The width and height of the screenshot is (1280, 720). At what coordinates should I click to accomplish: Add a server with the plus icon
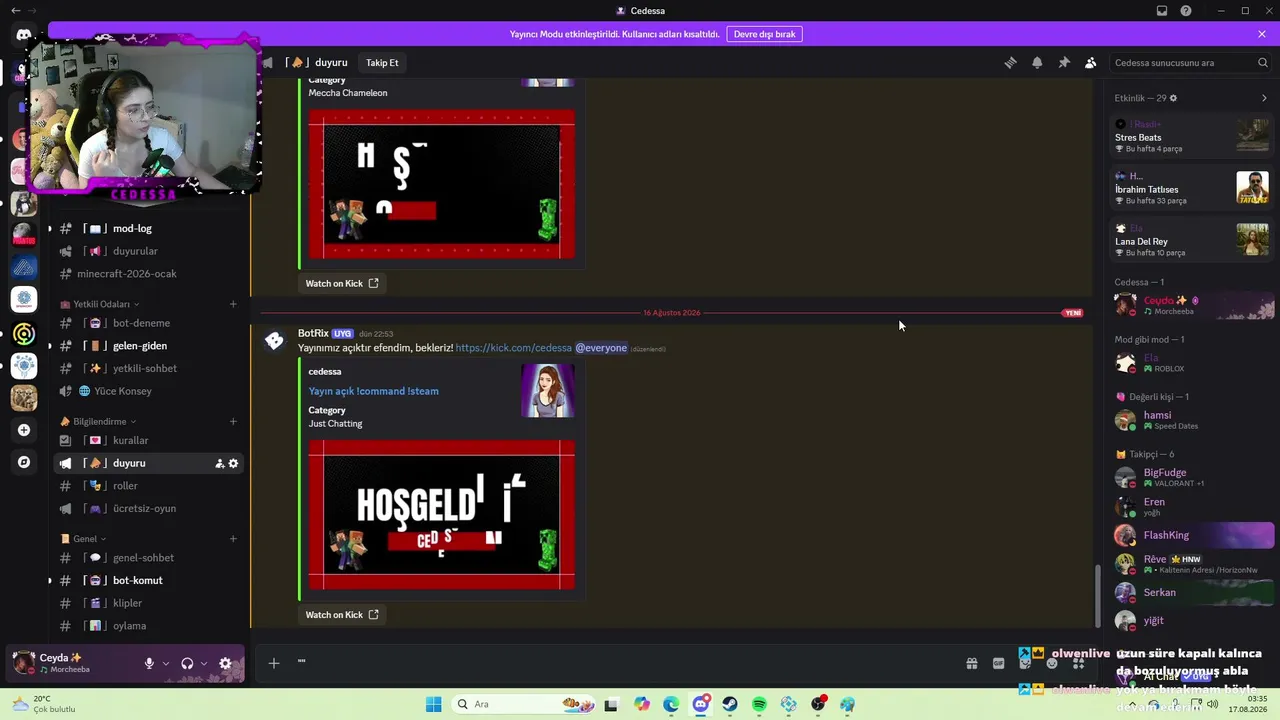tap(24, 430)
